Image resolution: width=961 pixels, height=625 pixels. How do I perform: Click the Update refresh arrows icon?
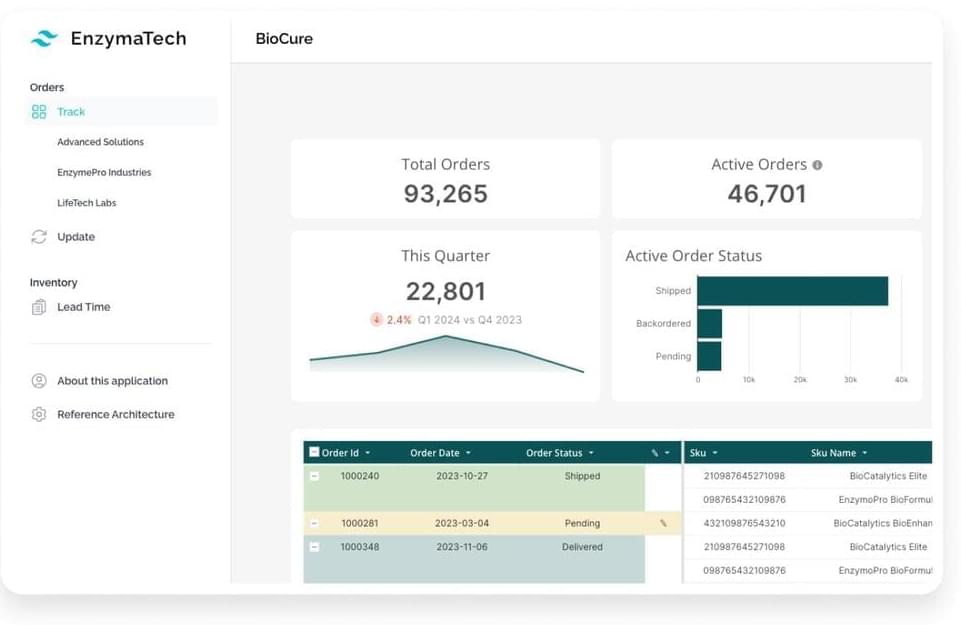click(39, 237)
